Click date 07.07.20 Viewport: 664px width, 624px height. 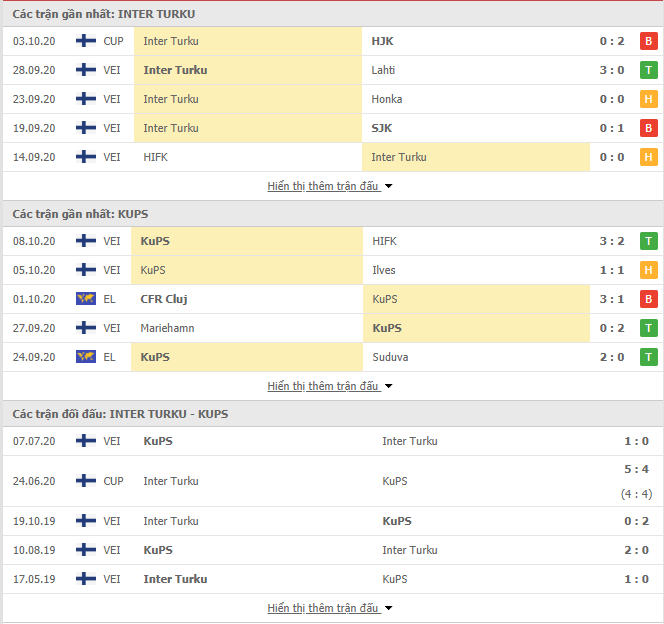34,441
